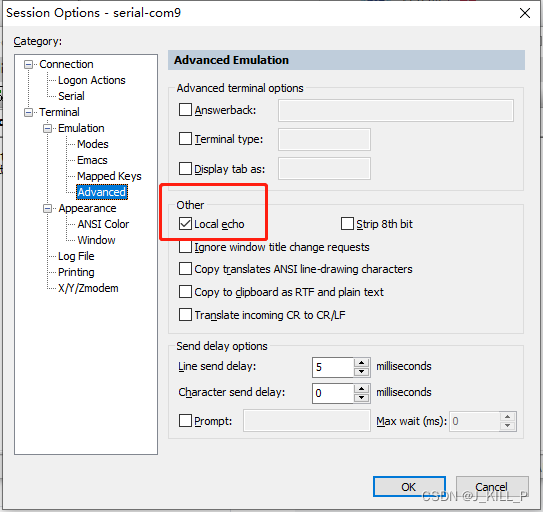
Task: Collapse the Connection tree node
Action: pyautogui.click(x=28, y=64)
